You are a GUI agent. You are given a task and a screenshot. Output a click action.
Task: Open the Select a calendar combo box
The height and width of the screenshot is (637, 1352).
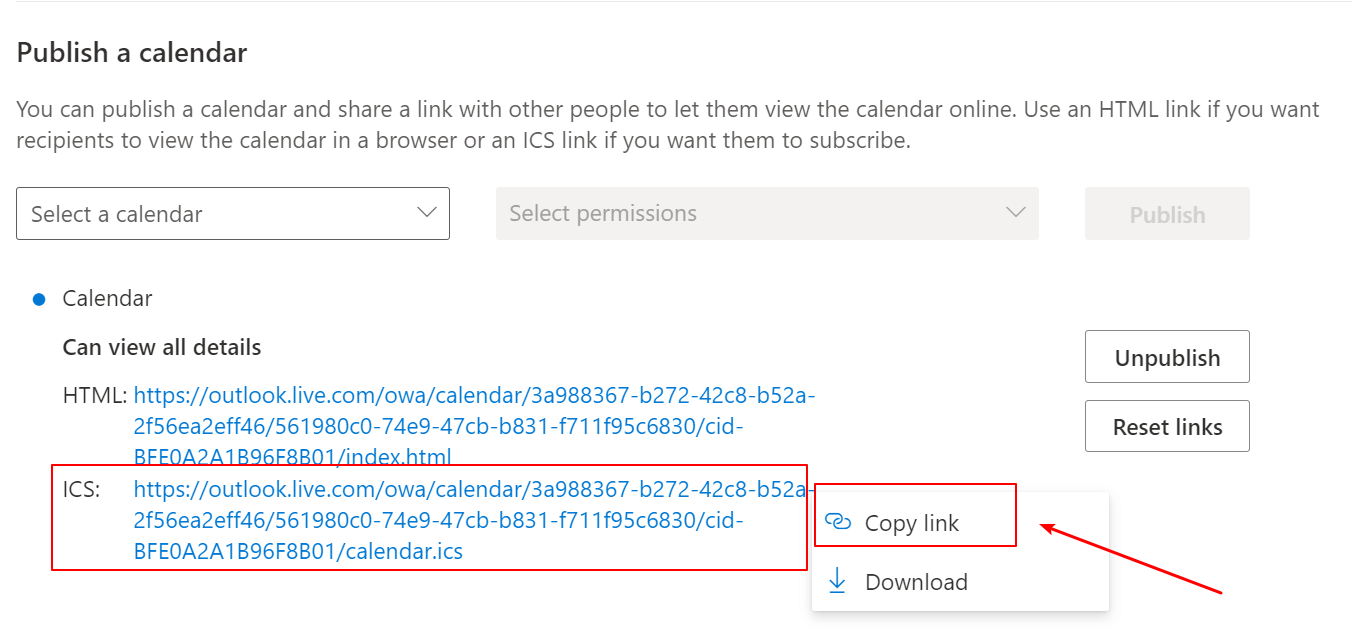(233, 213)
